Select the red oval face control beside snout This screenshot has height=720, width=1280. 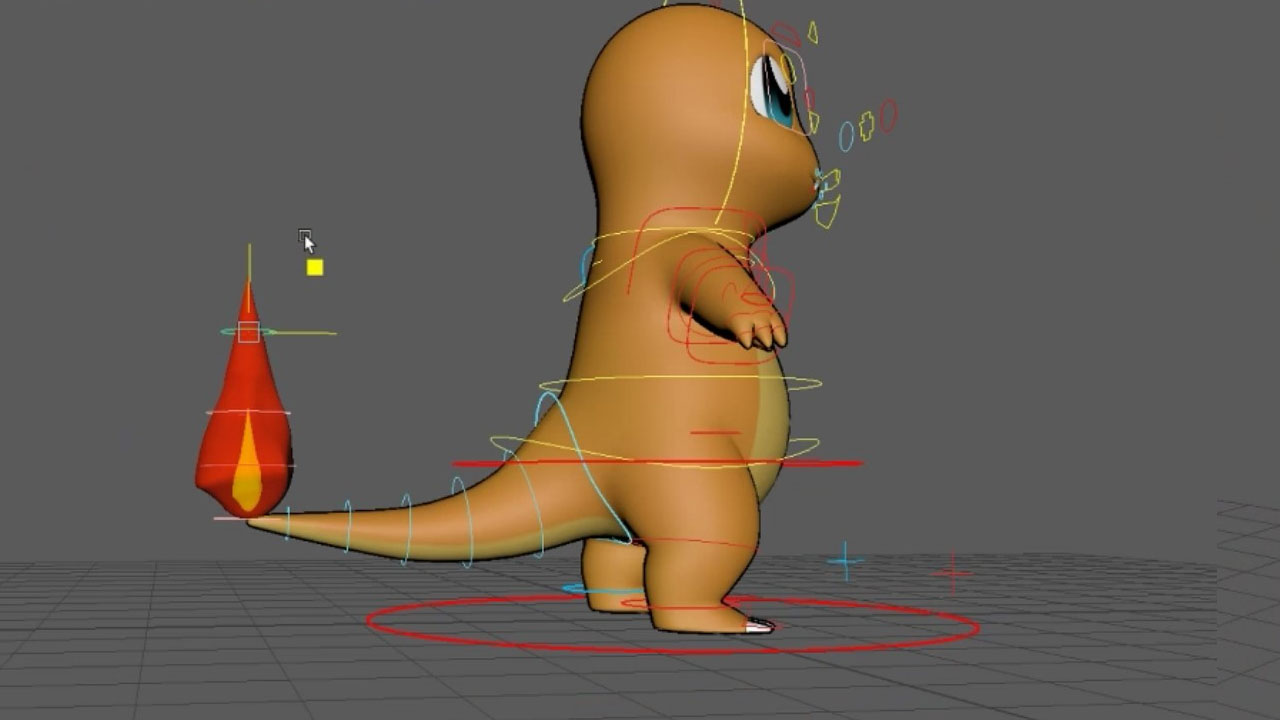tap(888, 115)
